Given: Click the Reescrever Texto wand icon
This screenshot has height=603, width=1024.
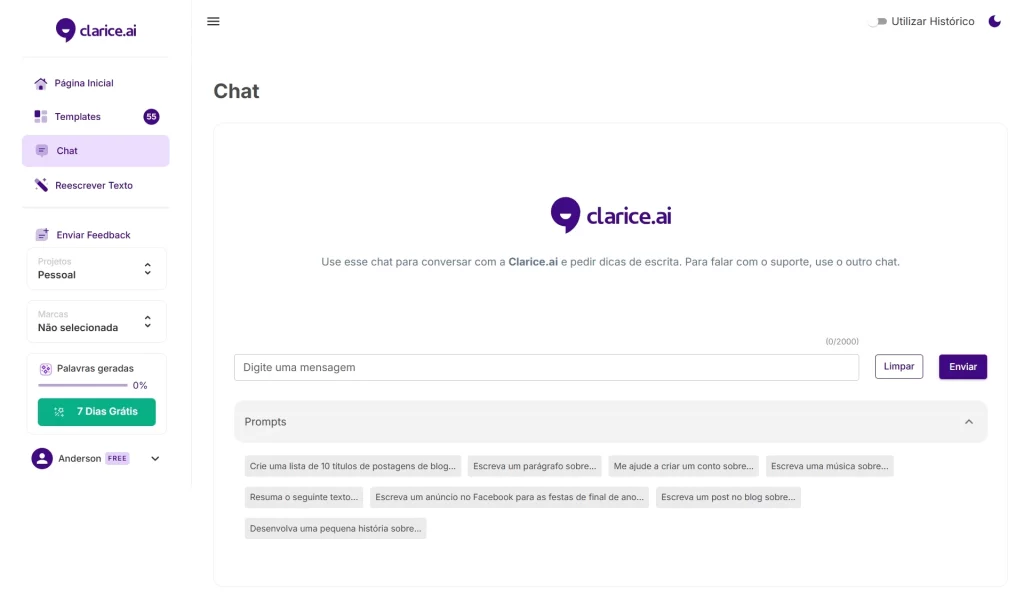Looking at the screenshot, I should point(41,185).
